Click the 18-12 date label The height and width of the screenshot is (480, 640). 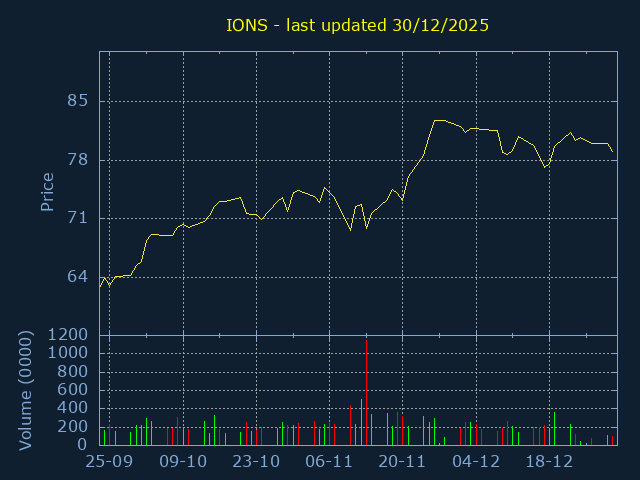(x=549, y=462)
